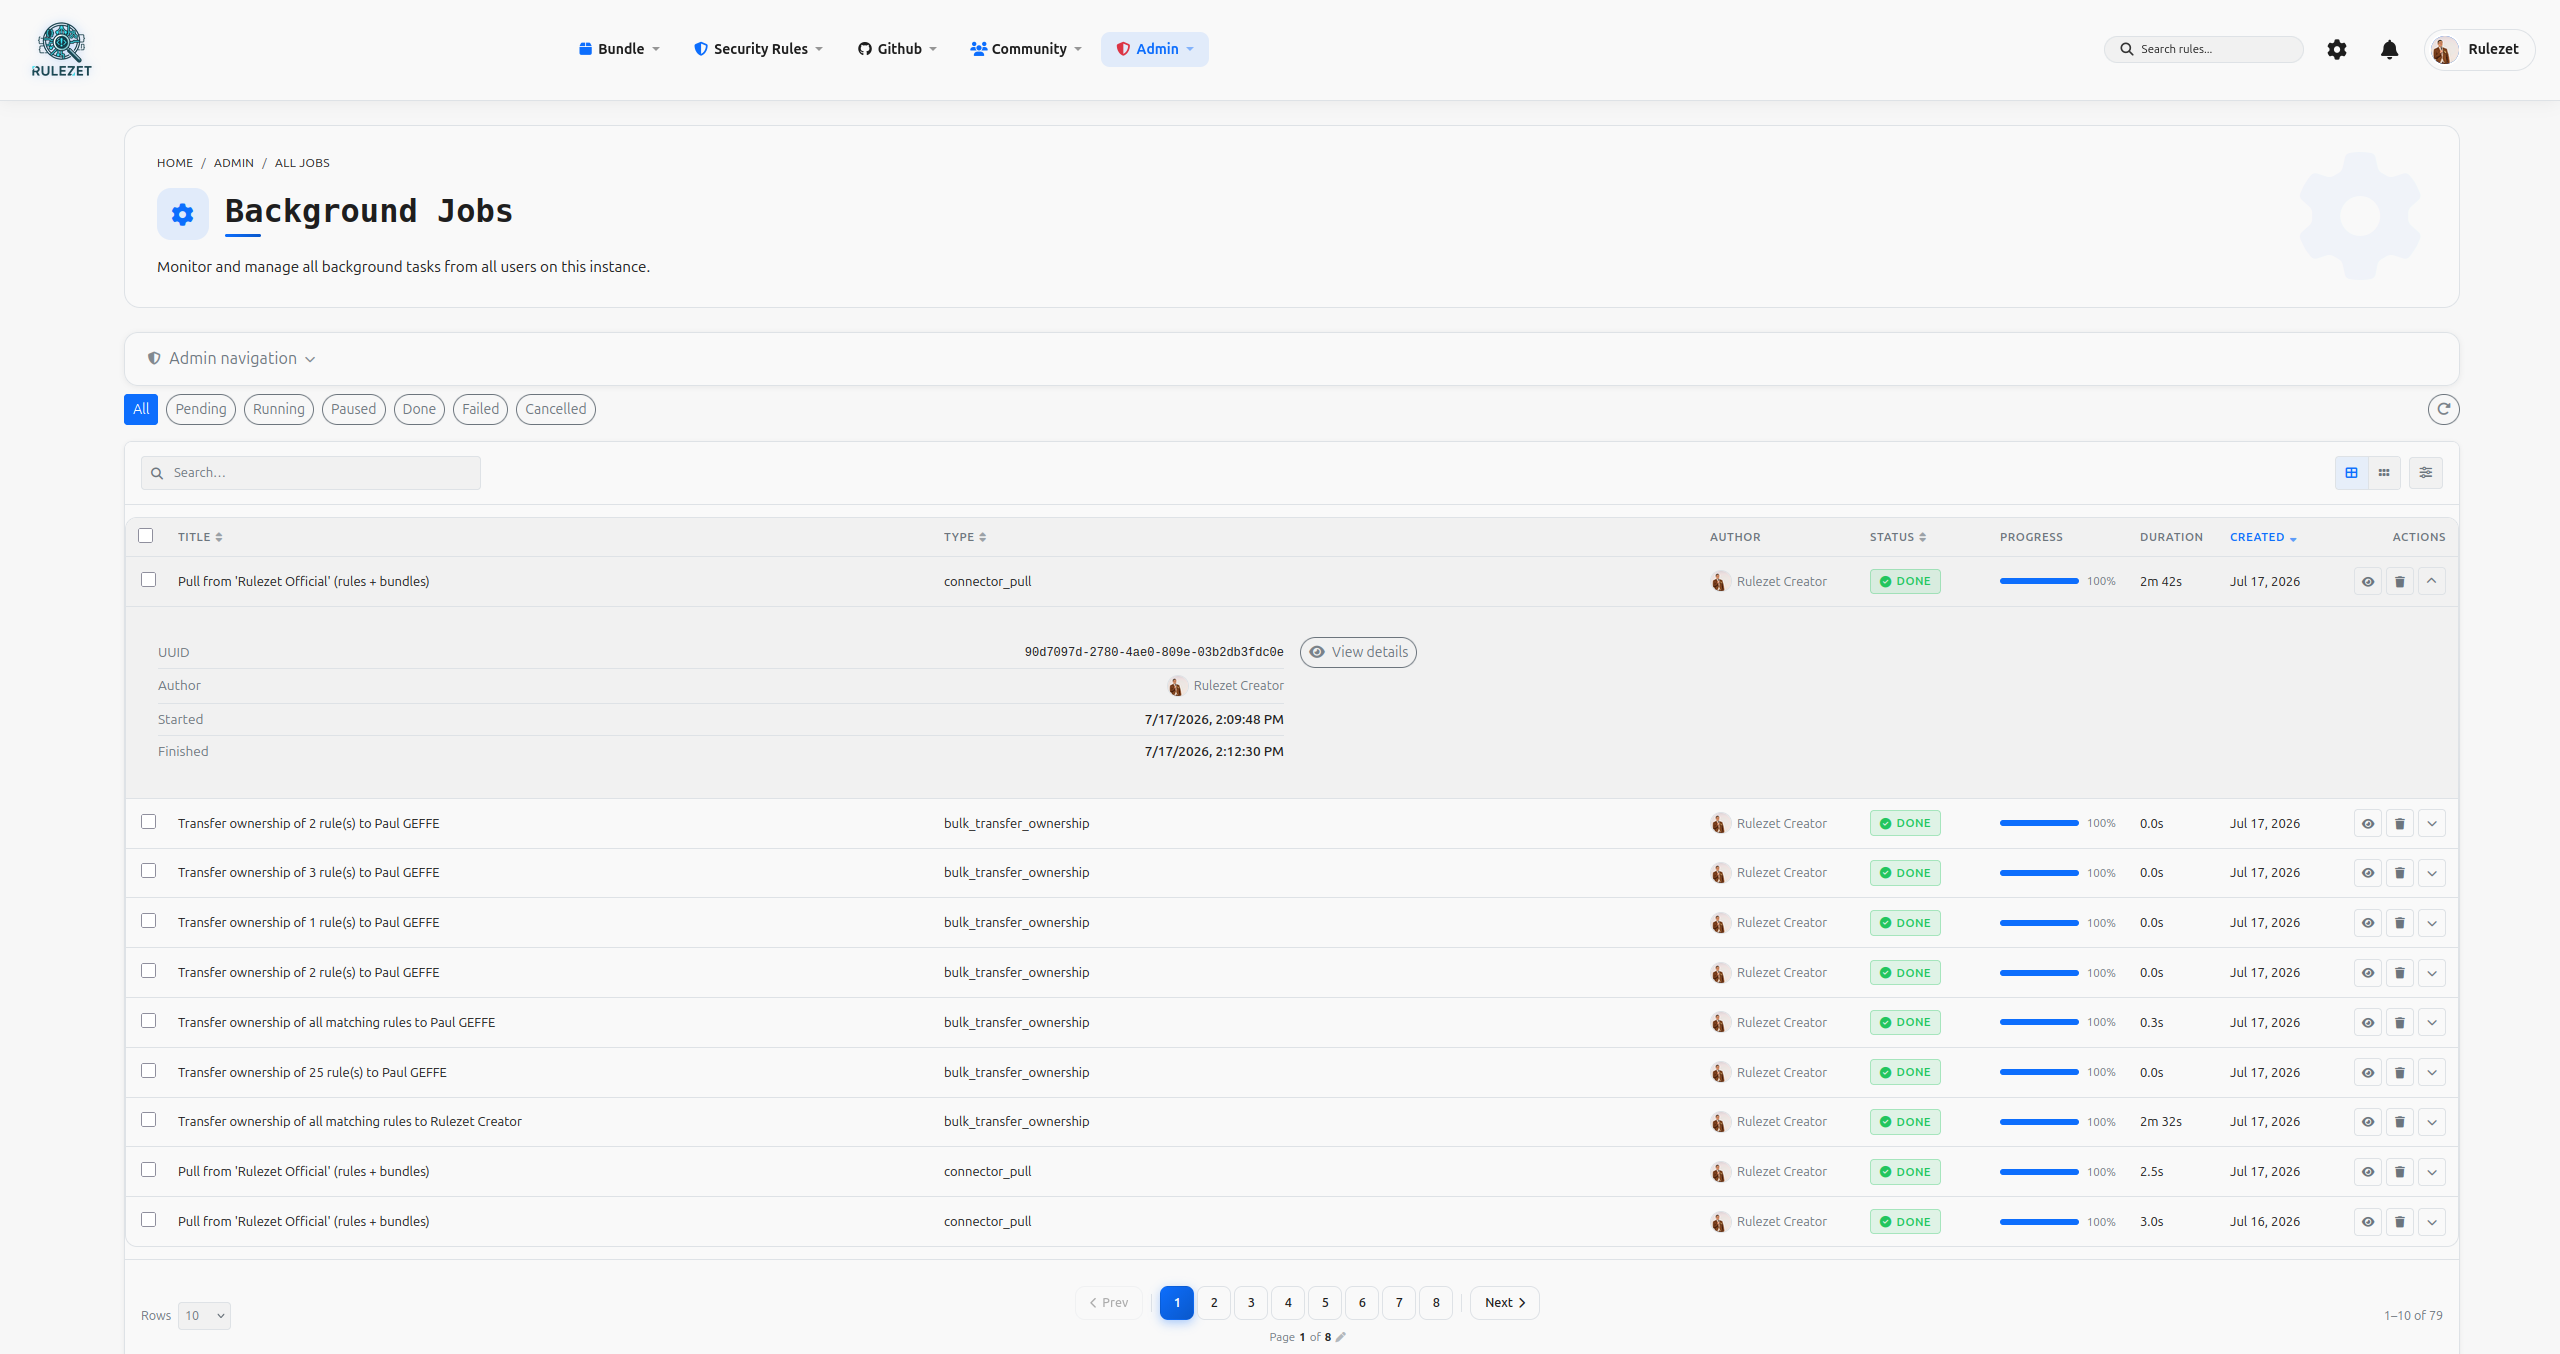Expand 'Transfer ownership of 3 rule(s)' row

click(x=2431, y=873)
